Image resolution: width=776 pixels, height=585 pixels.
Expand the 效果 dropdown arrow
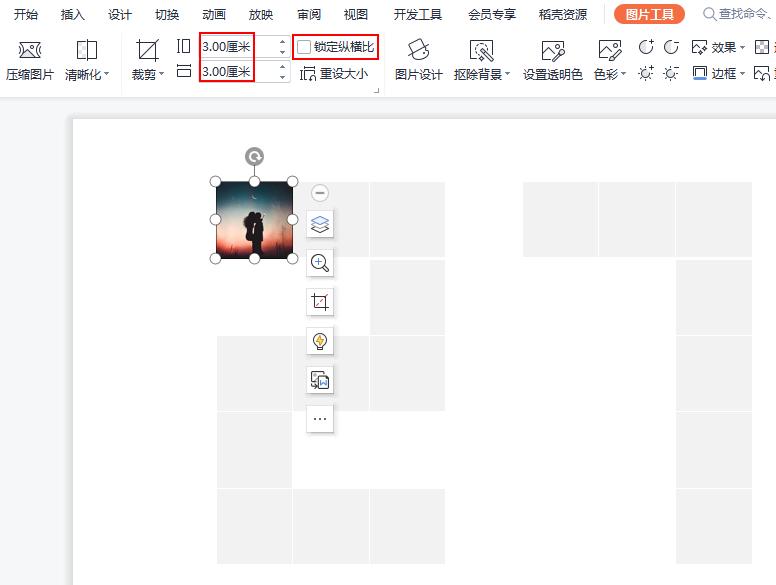[x=742, y=48]
